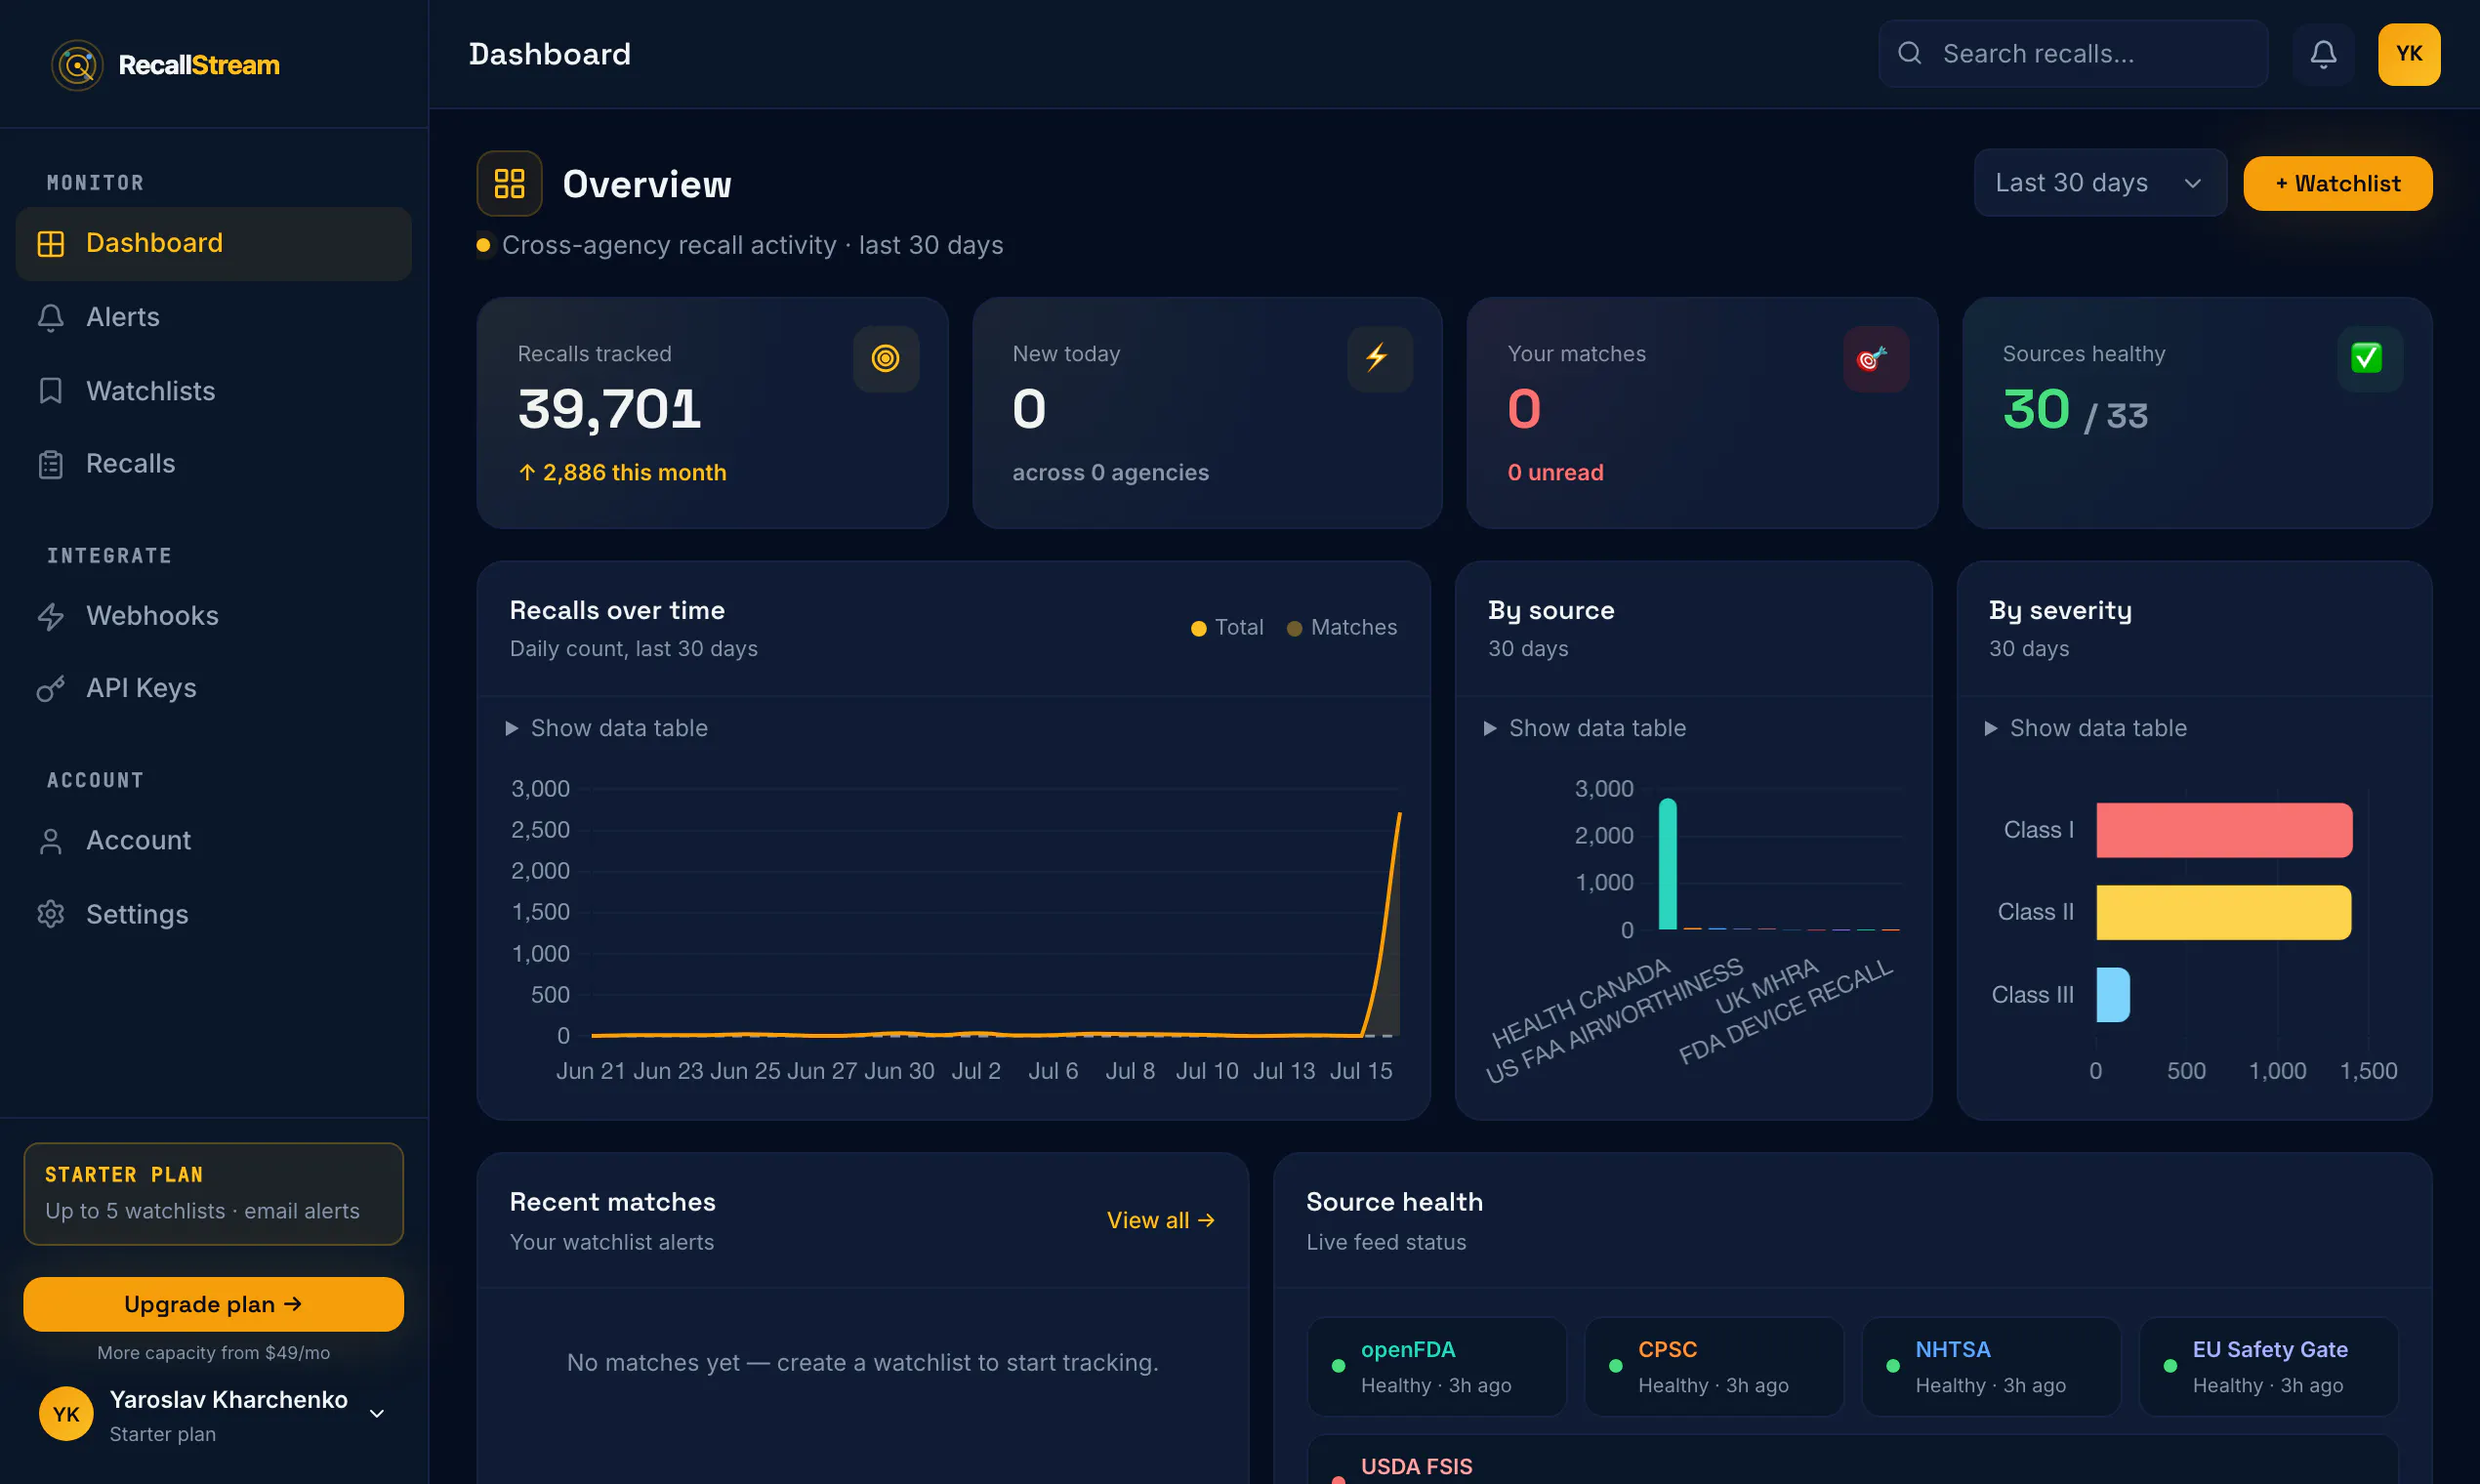Click the Your matches dart icon
This screenshot has width=2480, height=1484.
(1875, 358)
